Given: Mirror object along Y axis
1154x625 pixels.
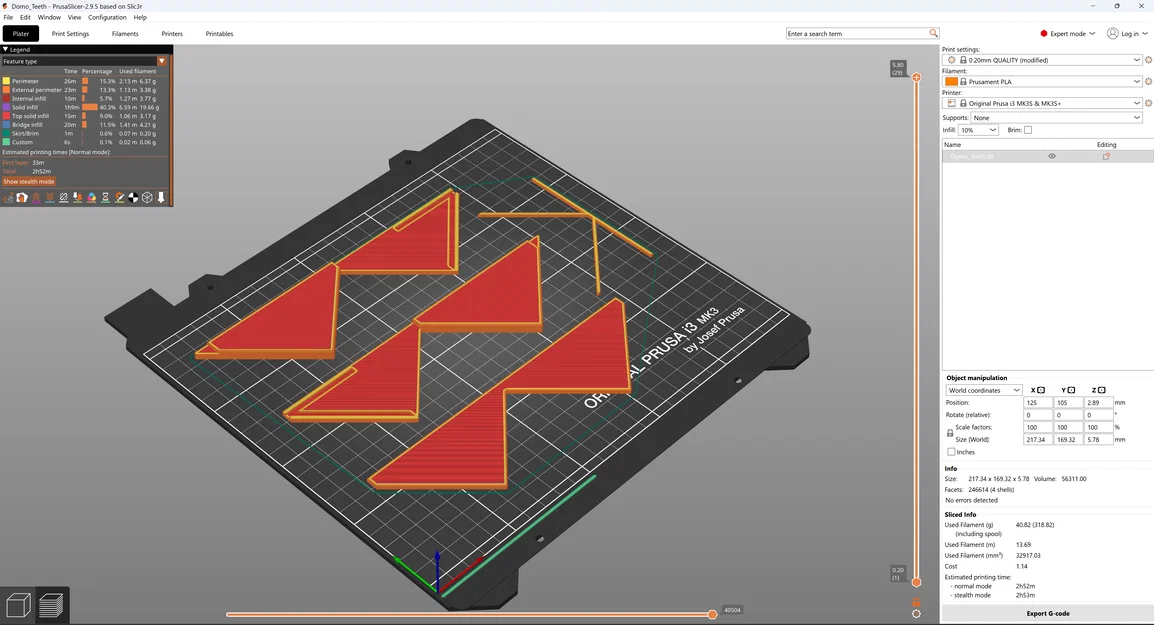Looking at the screenshot, I should pos(1072,390).
